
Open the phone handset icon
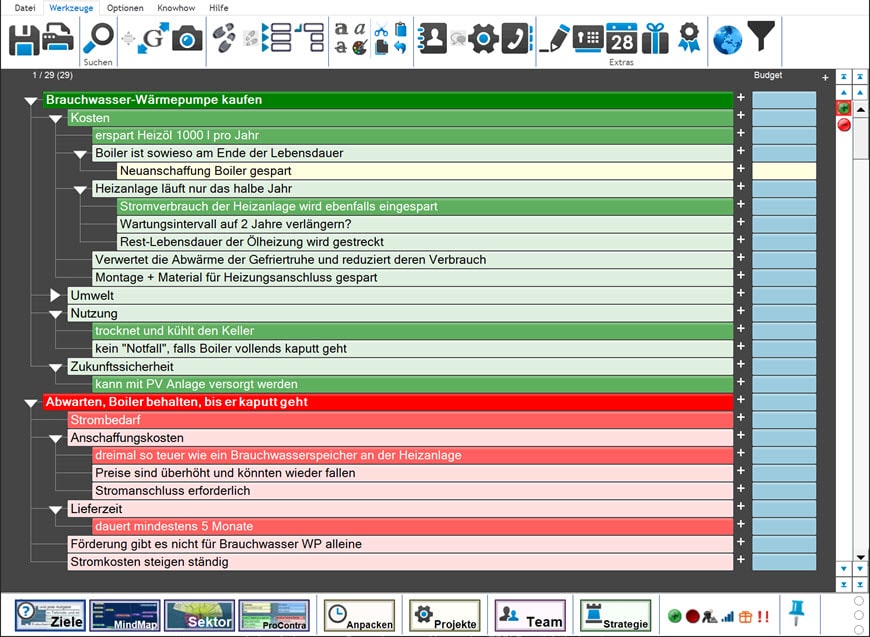(516, 39)
